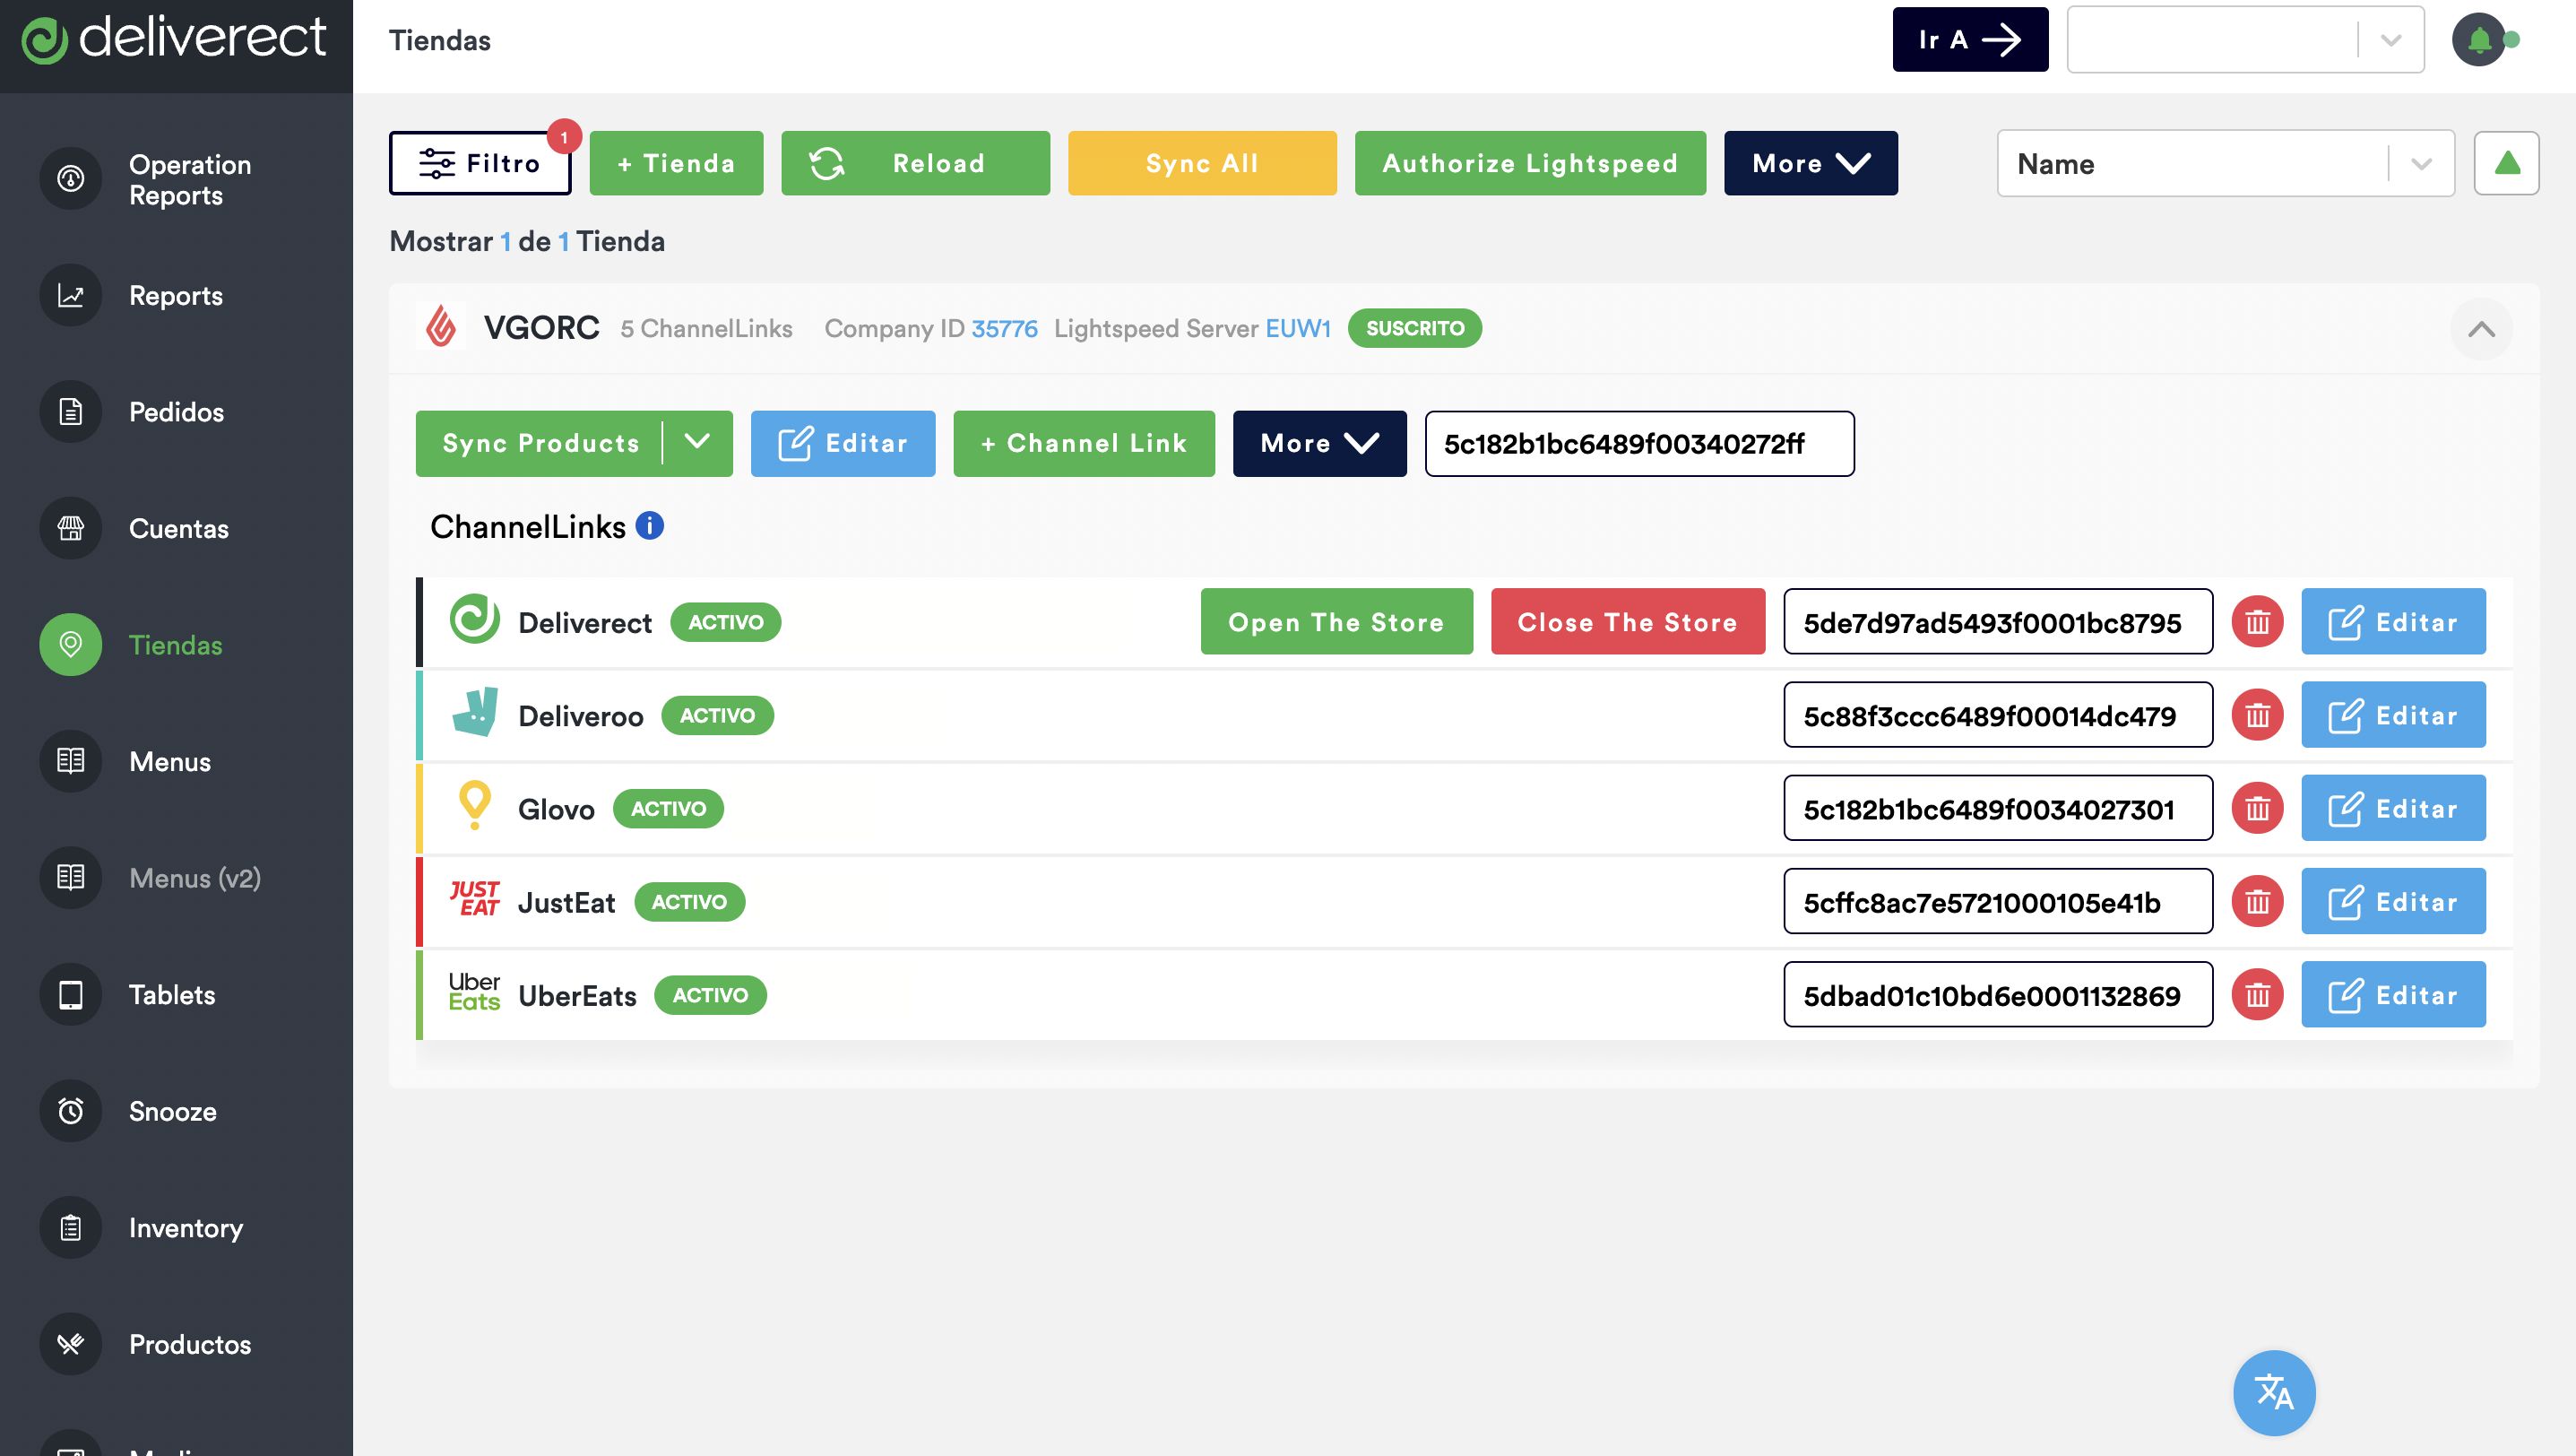Remove the Glovo channel link
Viewport: 2576px width, 1456px height.
pos(2257,808)
